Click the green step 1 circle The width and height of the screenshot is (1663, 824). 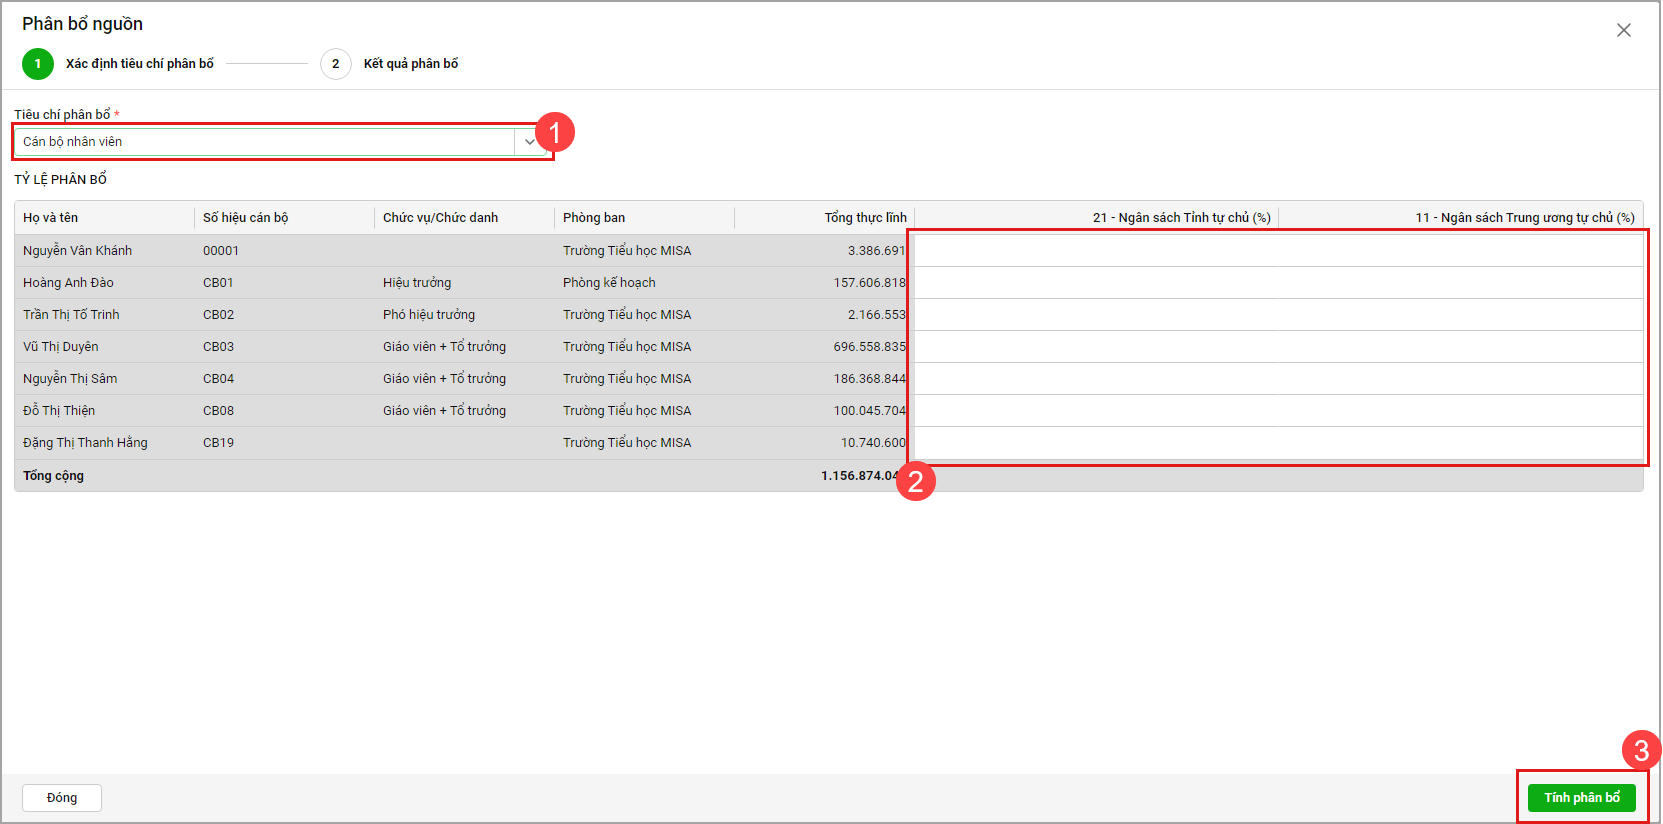pyautogui.click(x=38, y=64)
